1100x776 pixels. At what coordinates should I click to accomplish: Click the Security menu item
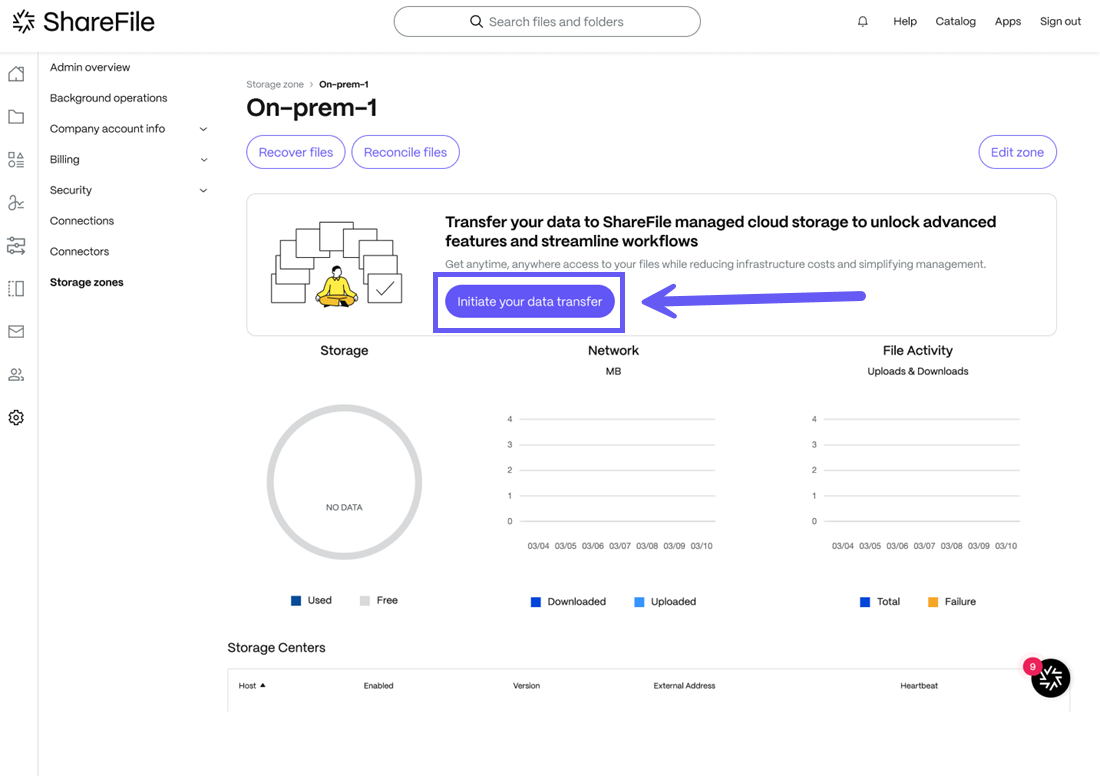pos(71,190)
